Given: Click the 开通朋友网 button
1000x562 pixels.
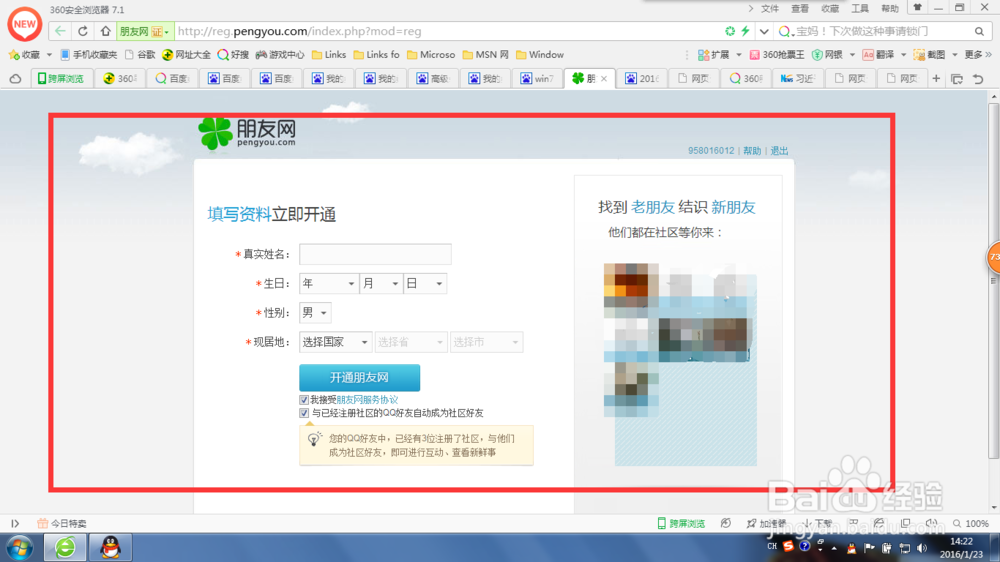Looking at the screenshot, I should [359, 378].
